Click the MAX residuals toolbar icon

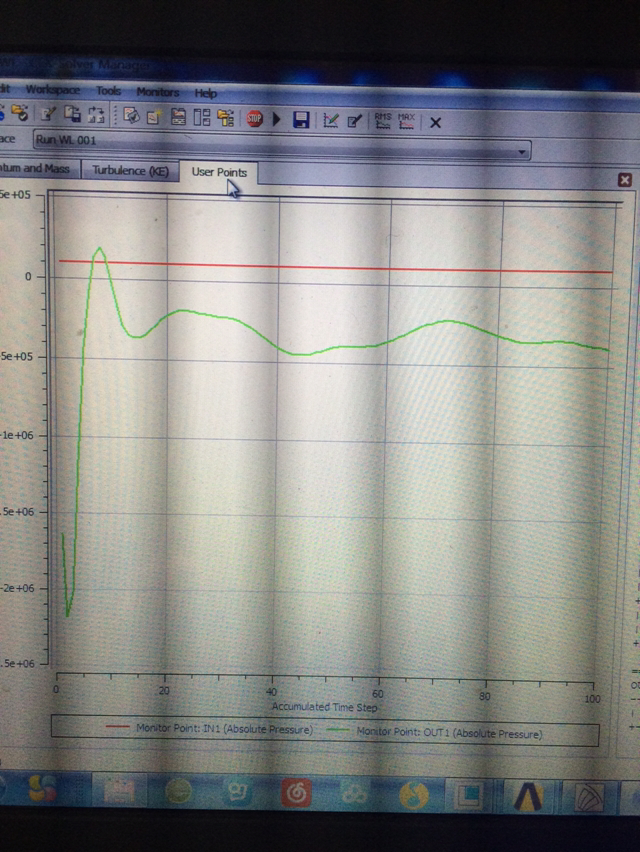pos(406,121)
